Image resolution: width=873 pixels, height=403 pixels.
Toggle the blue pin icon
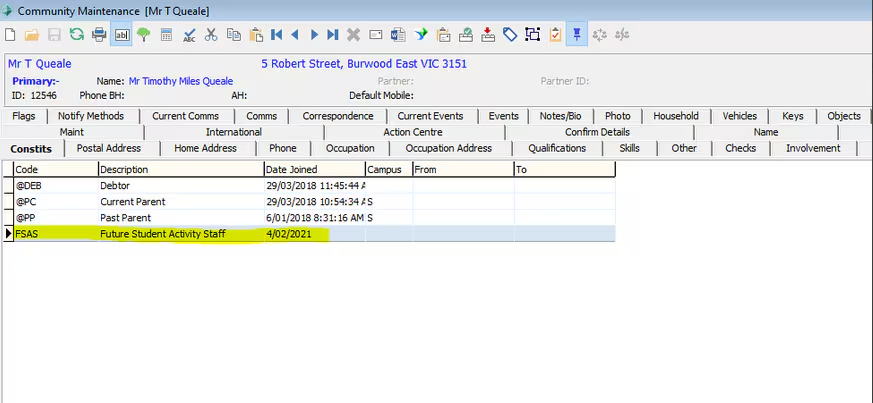577,35
